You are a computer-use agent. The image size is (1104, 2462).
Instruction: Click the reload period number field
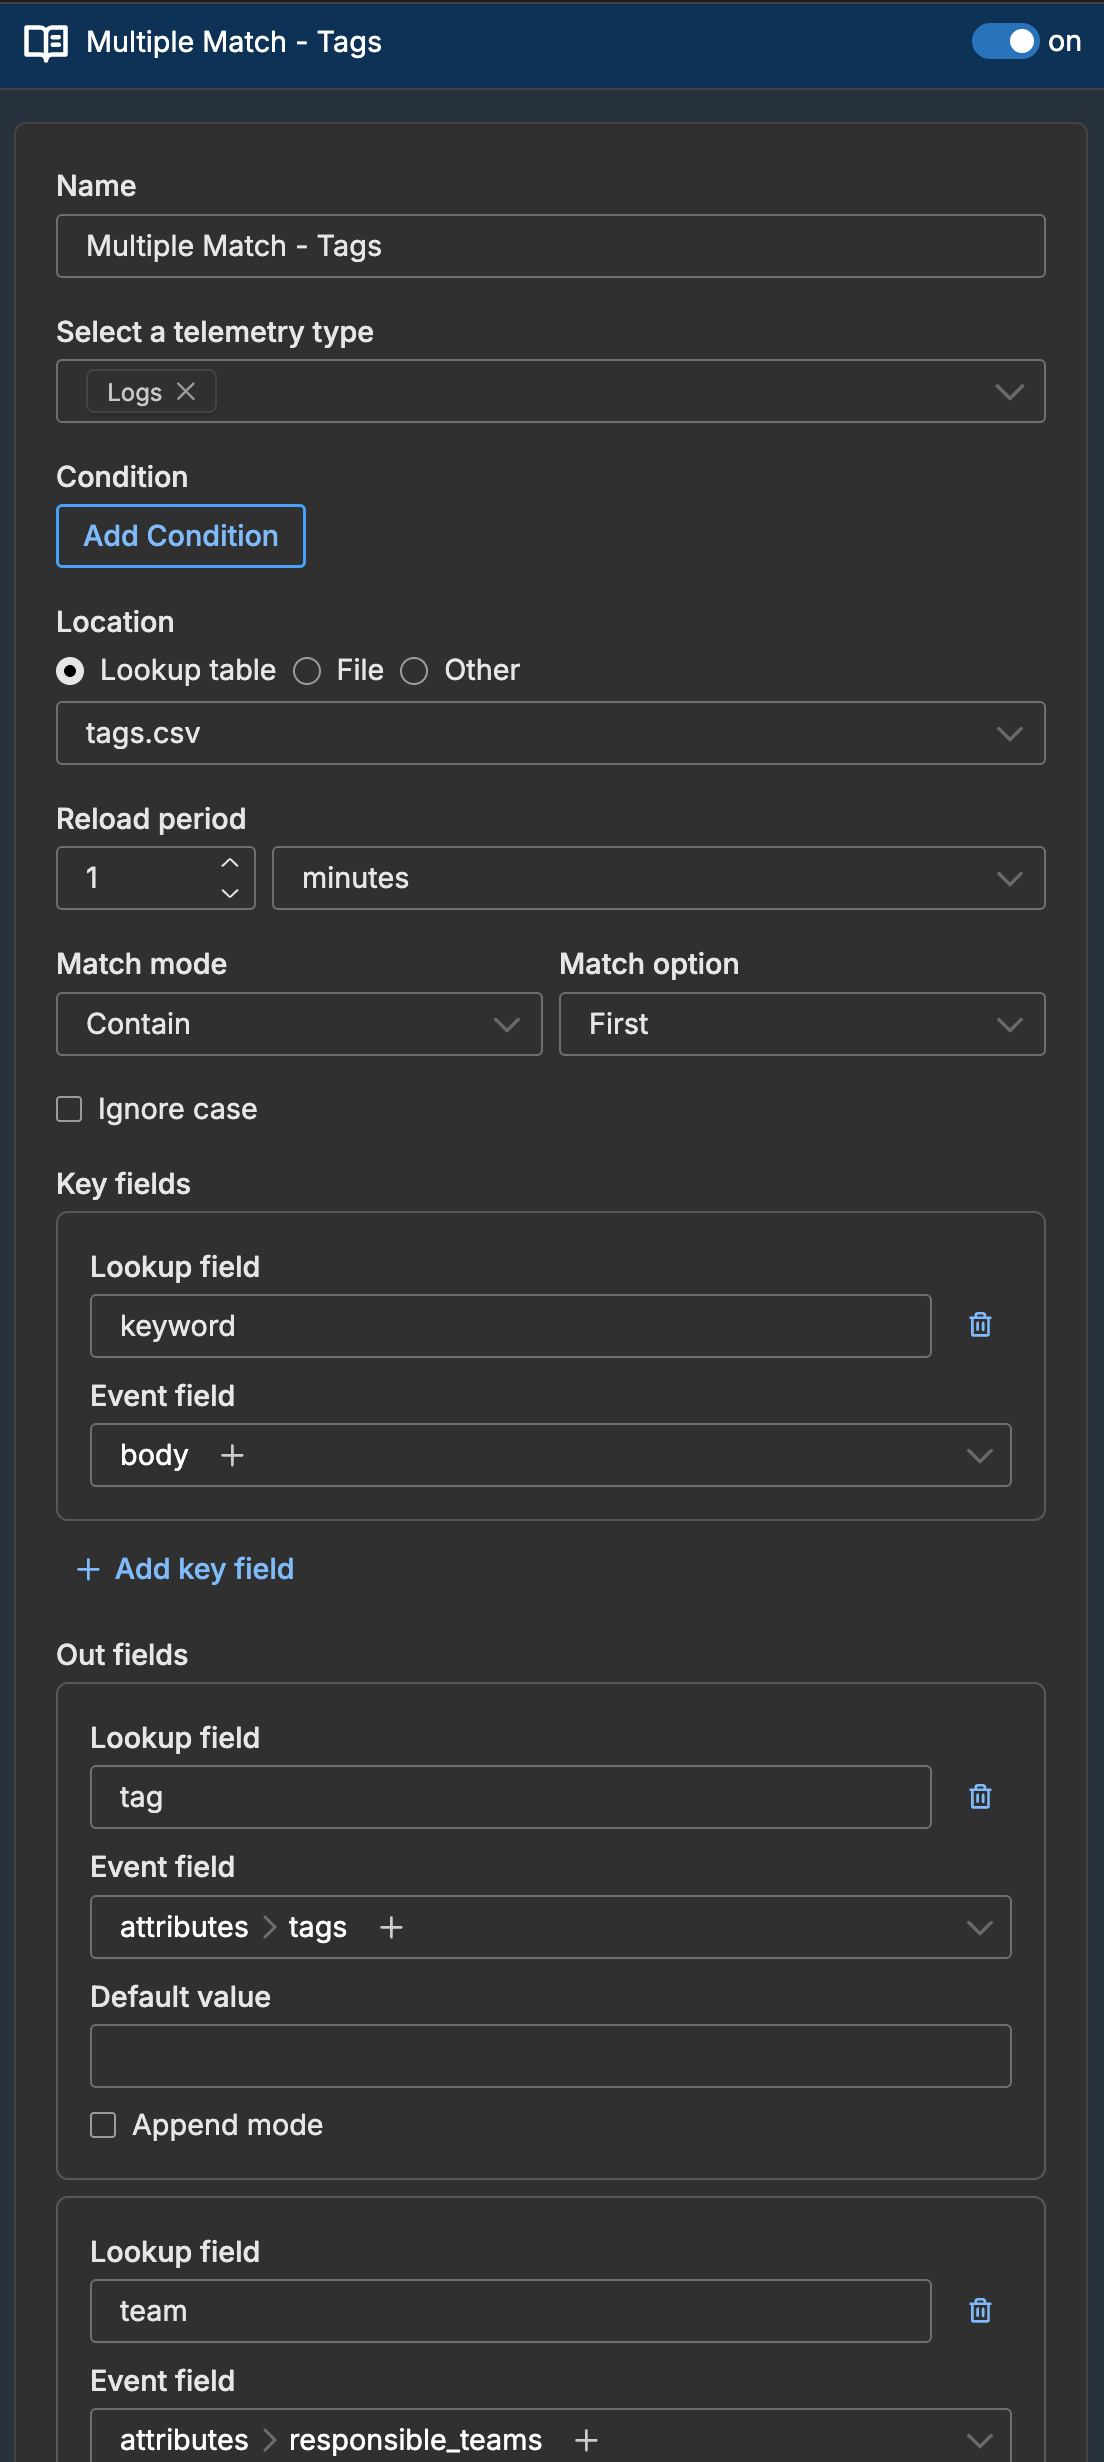[156, 878]
